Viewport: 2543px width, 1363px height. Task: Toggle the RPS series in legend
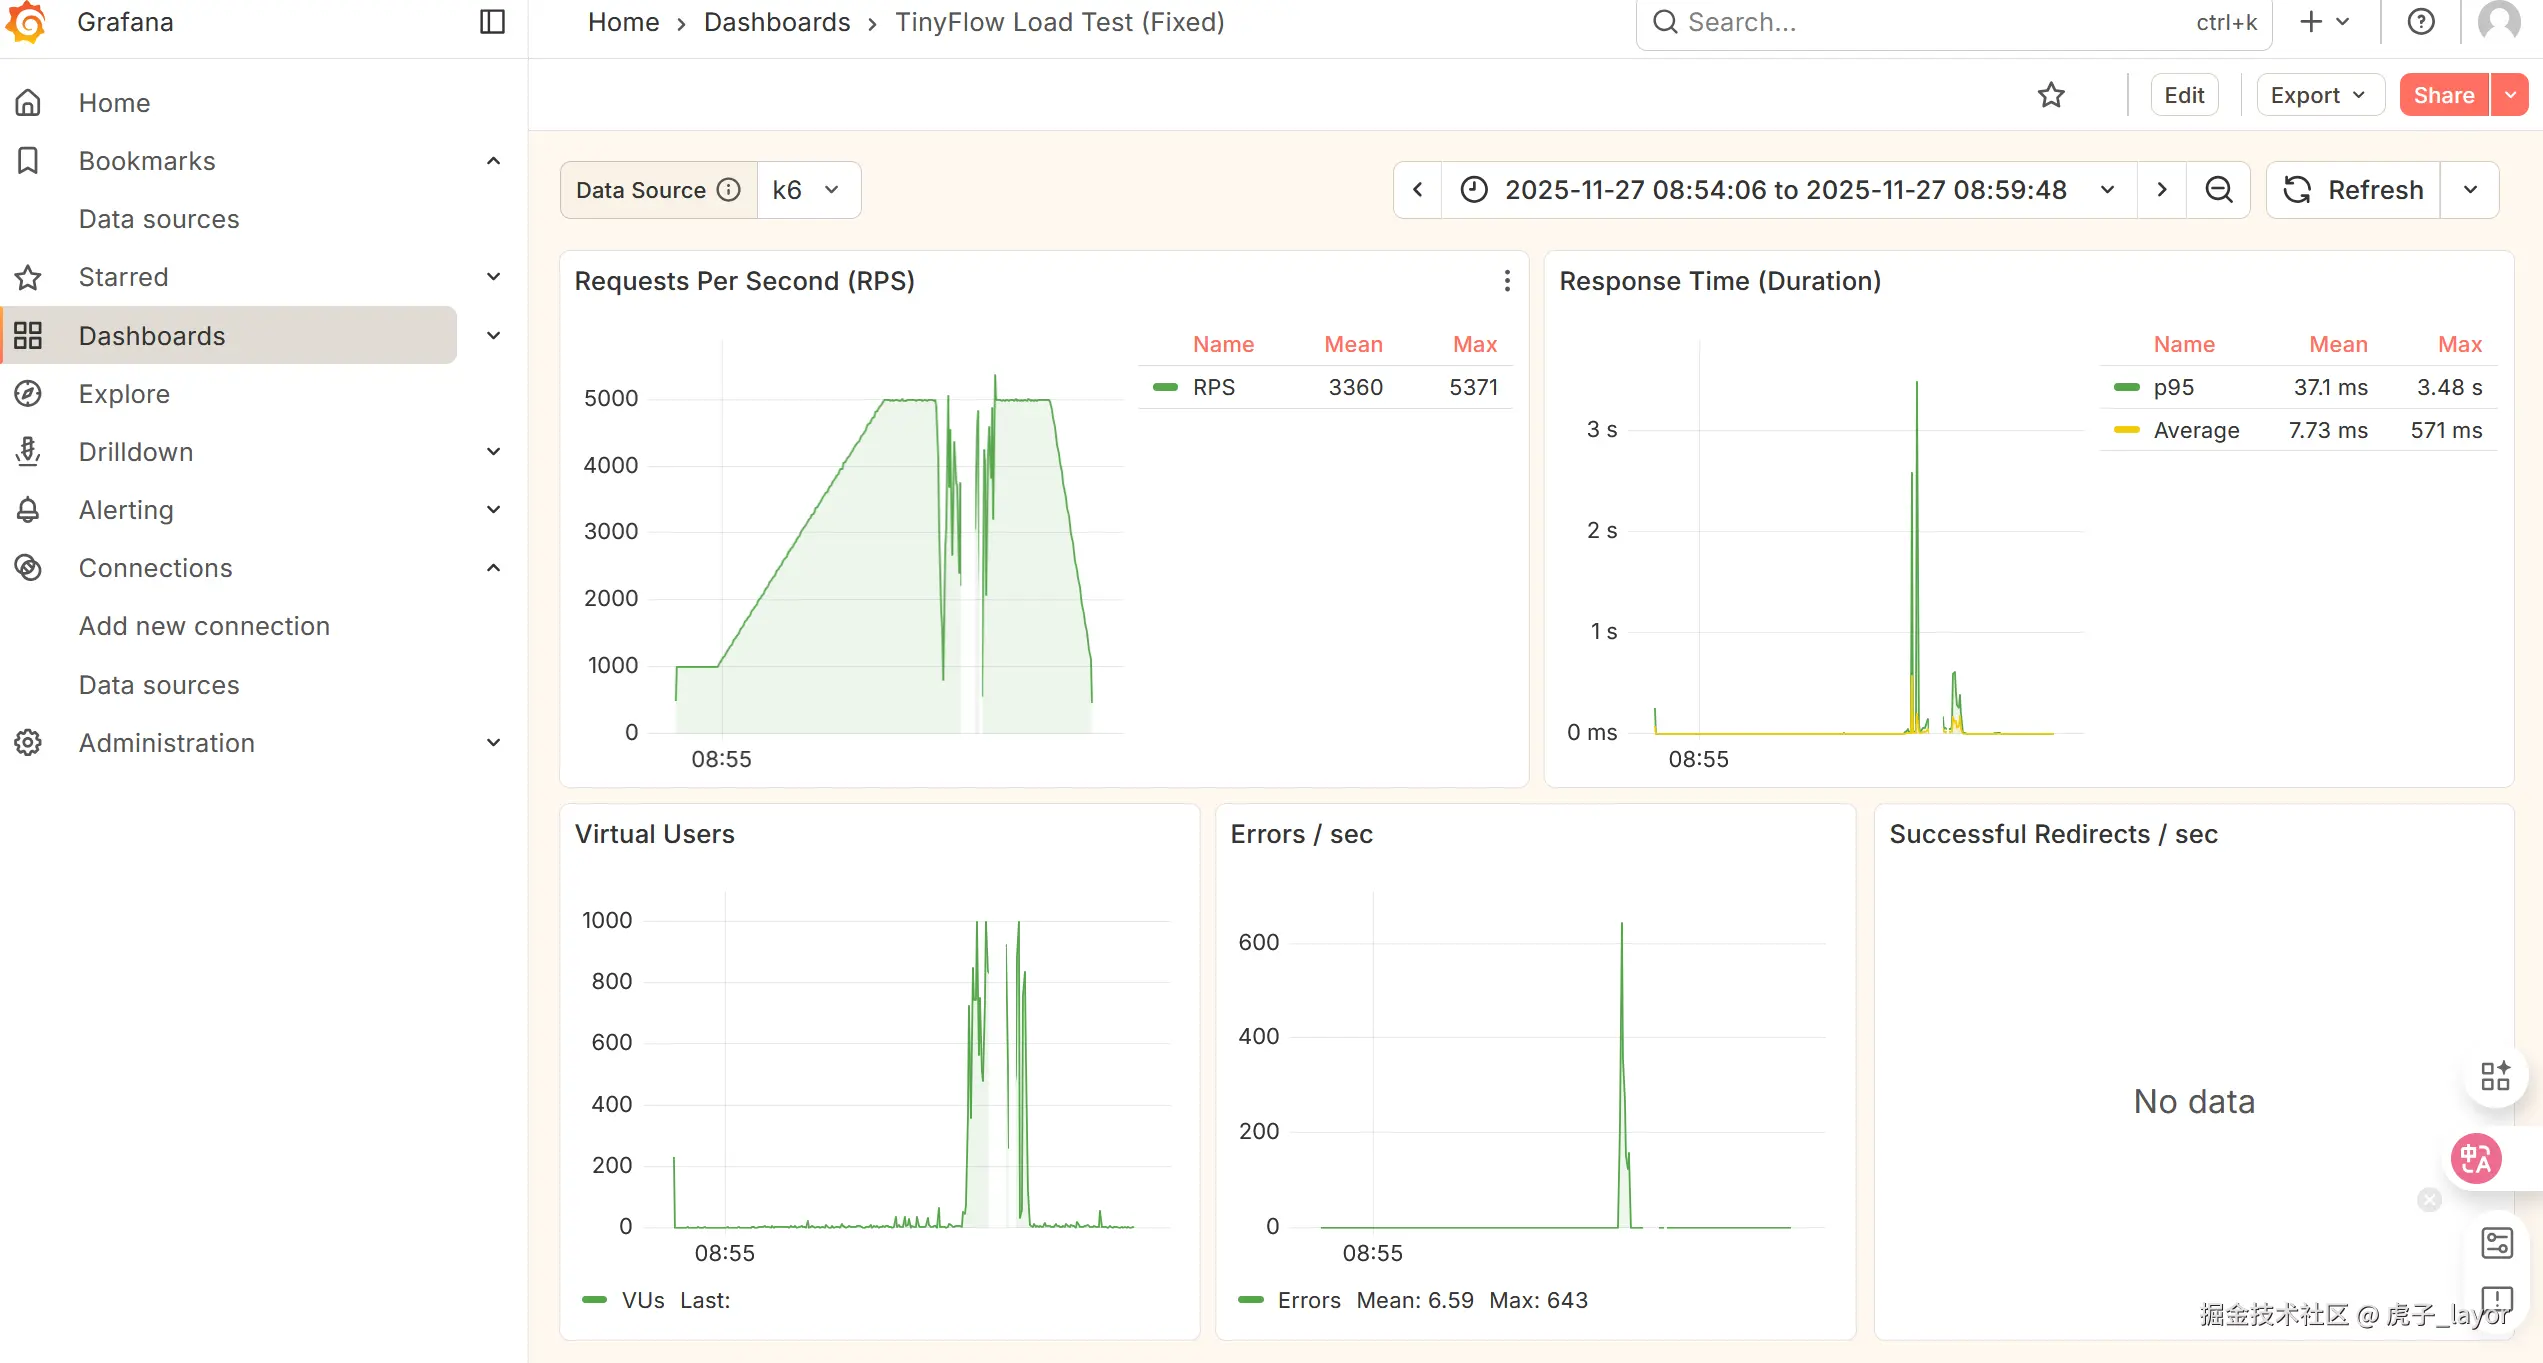click(1213, 388)
